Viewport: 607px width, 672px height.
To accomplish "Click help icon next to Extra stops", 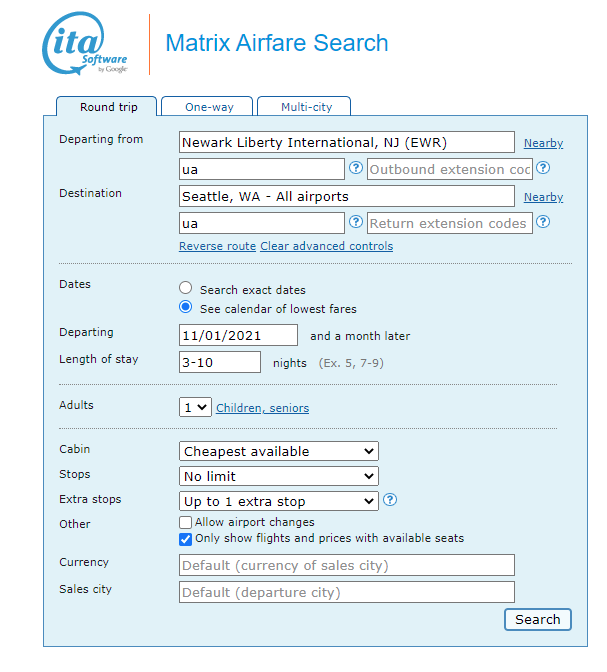I will coord(390,501).
